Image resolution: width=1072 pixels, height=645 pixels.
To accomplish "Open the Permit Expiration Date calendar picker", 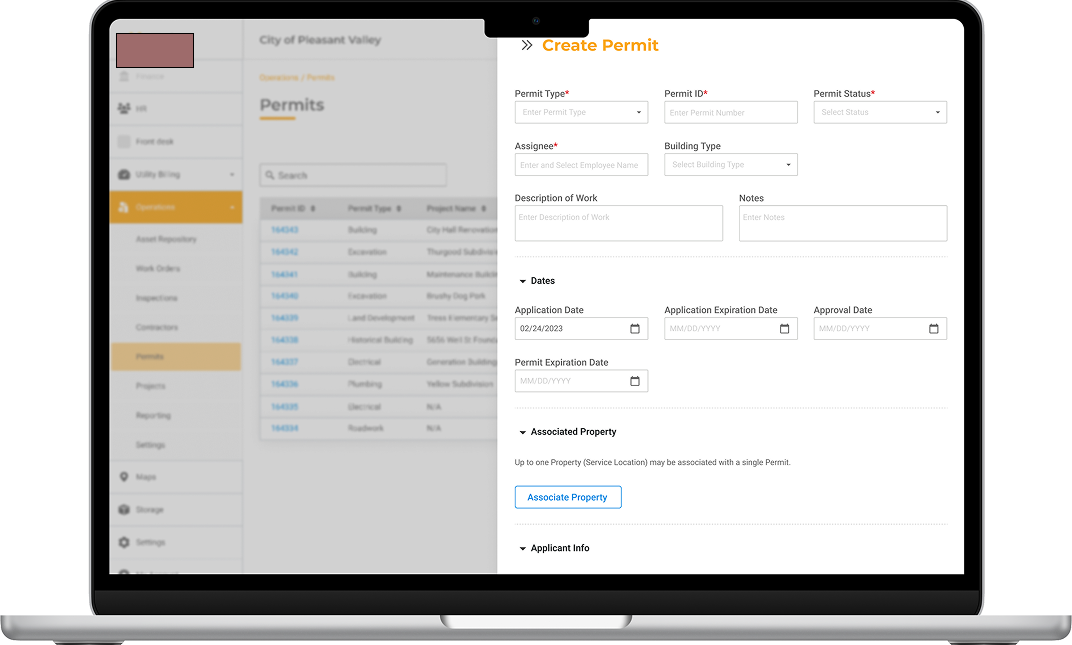I will pos(635,380).
